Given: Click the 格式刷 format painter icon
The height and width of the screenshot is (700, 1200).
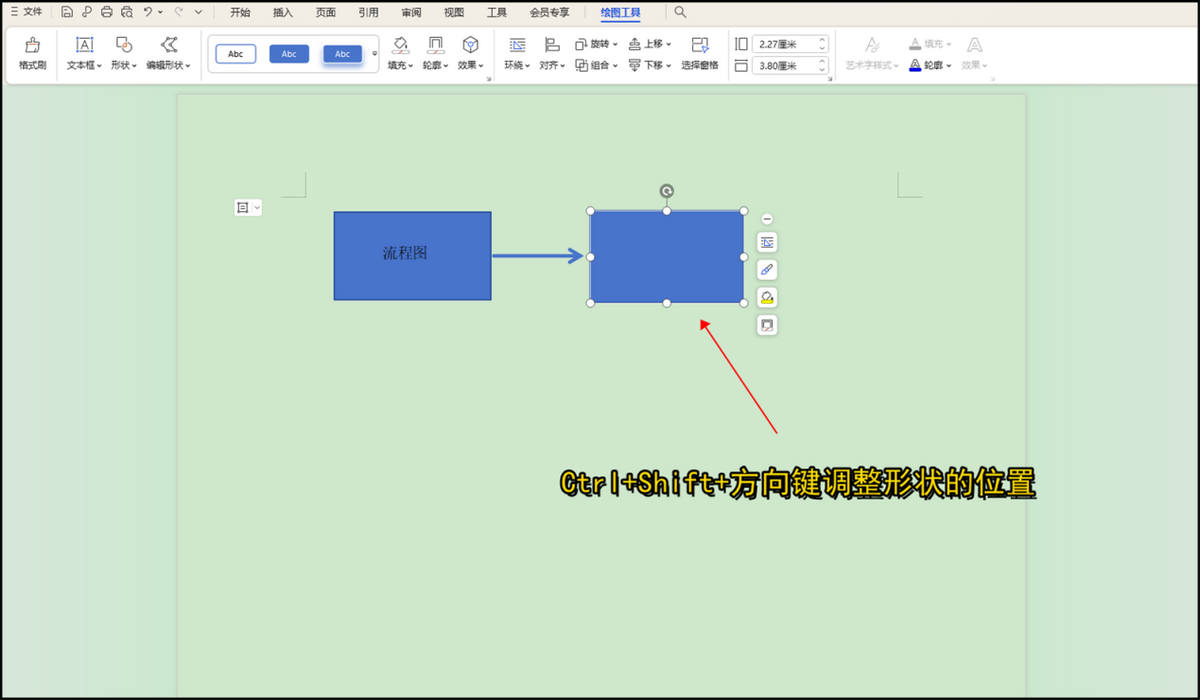Looking at the screenshot, I should coord(32,45).
